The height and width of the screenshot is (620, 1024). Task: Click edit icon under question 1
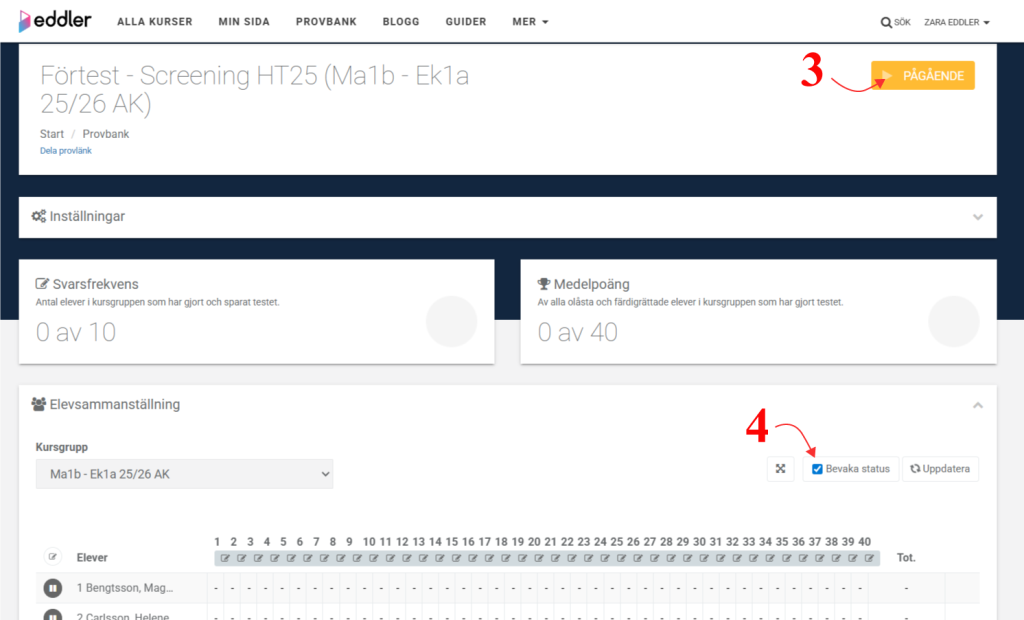point(224,558)
